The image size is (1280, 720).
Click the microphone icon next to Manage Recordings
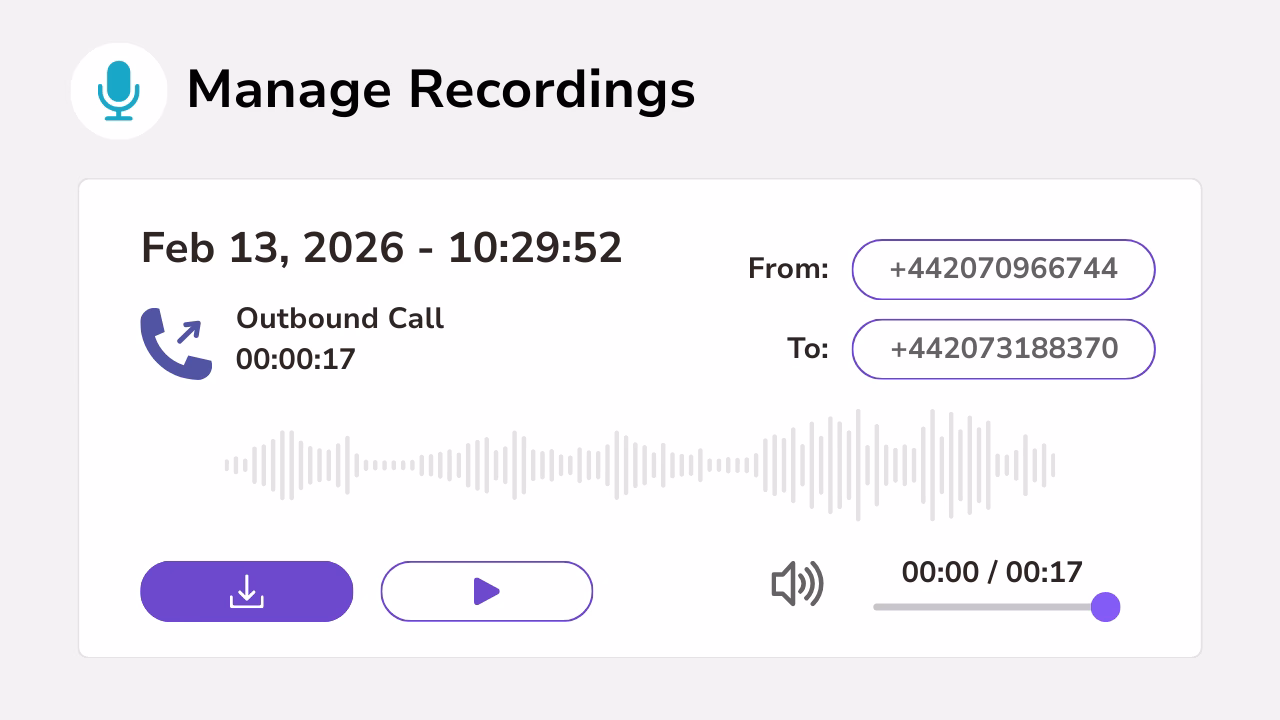[x=119, y=88]
